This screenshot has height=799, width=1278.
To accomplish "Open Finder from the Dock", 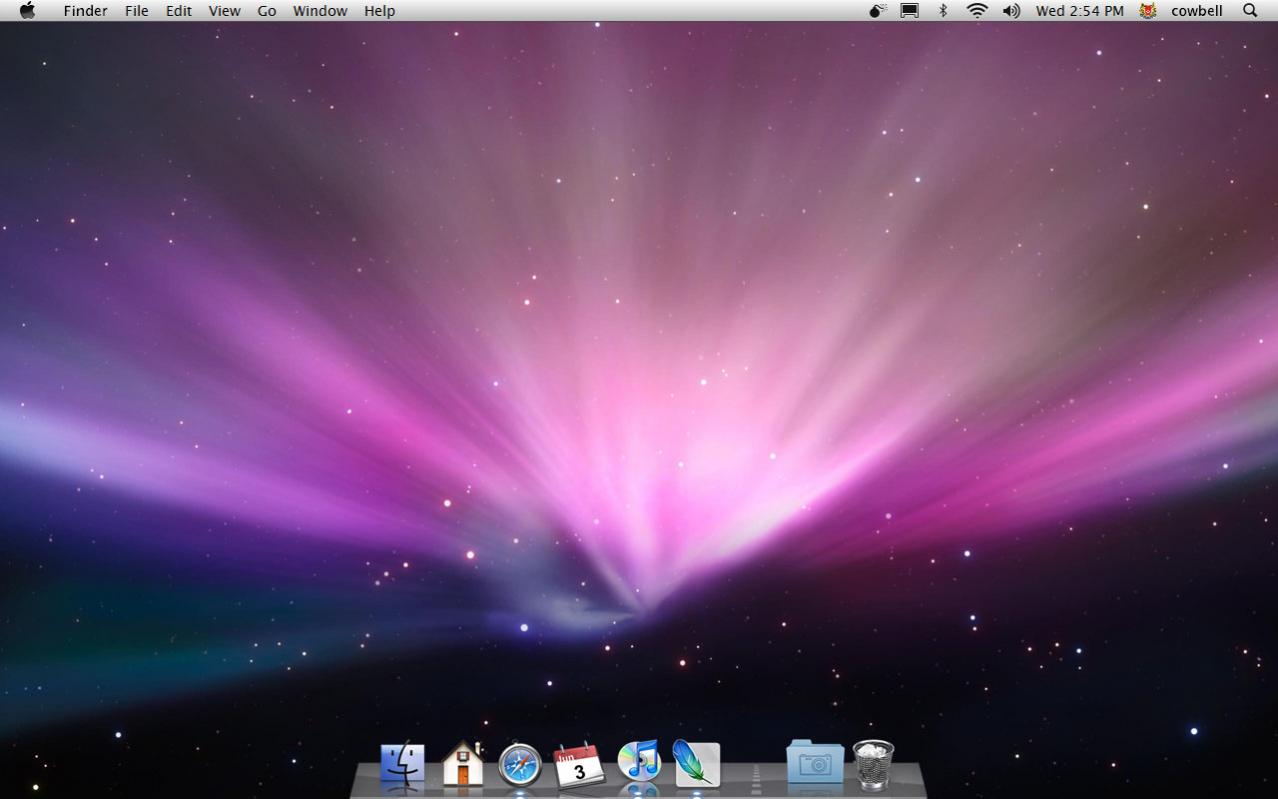I will click(403, 765).
